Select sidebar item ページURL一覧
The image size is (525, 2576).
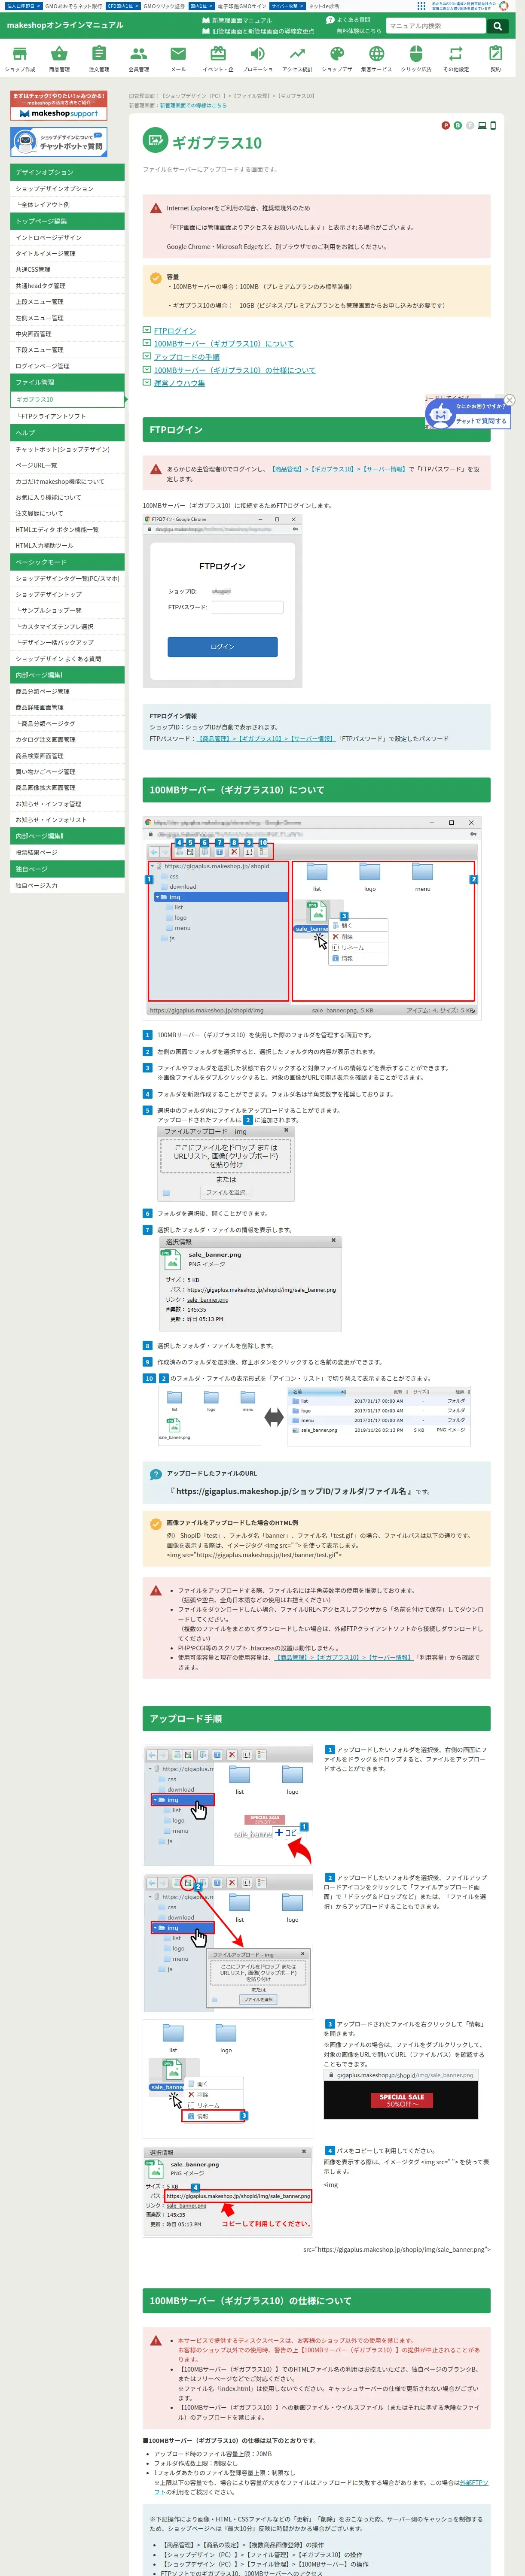(x=67, y=465)
